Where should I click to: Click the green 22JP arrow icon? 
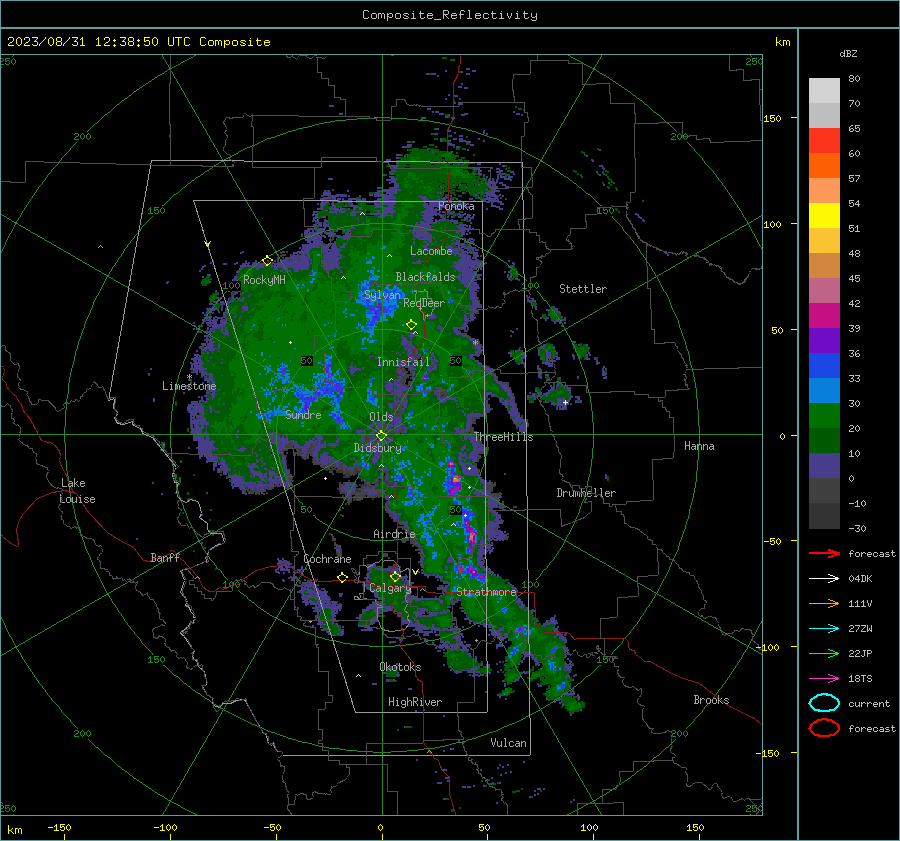824,653
